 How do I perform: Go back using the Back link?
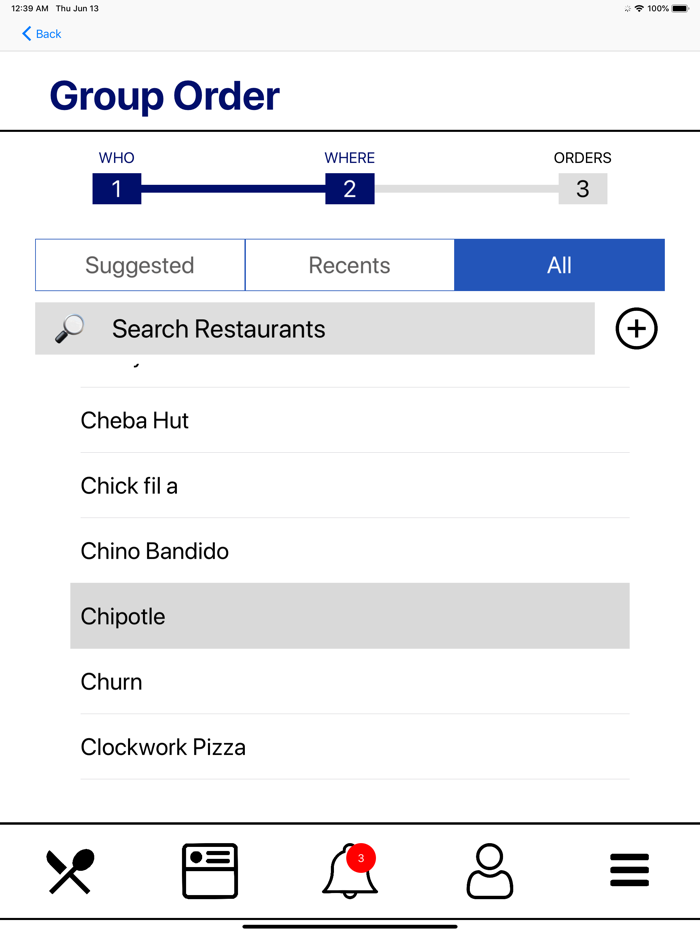(x=40, y=33)
